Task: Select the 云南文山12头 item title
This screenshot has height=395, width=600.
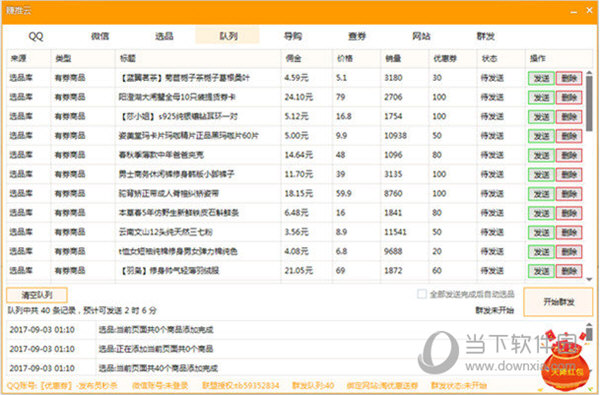Action: point(165,232)
